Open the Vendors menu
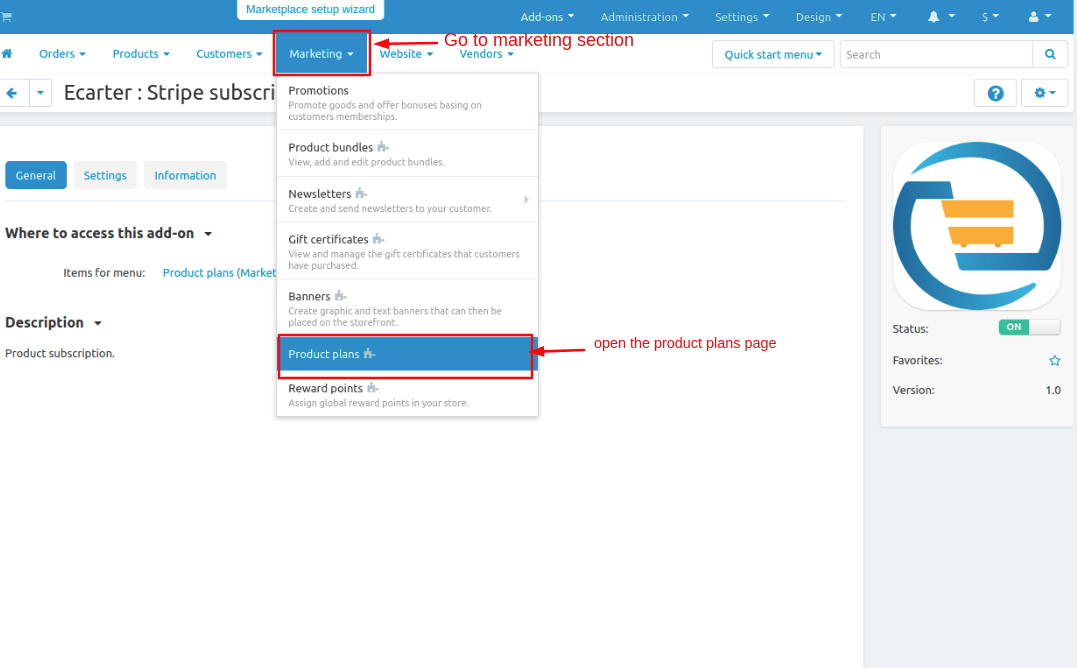This screenshot has width=1077, height=668. point(486,54)
